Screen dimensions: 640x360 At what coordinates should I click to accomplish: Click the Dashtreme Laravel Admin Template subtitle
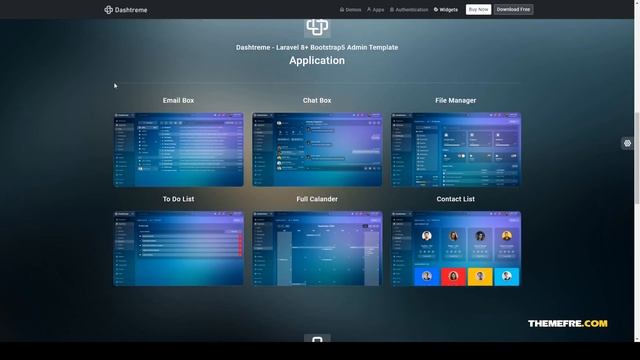[317, 47]
